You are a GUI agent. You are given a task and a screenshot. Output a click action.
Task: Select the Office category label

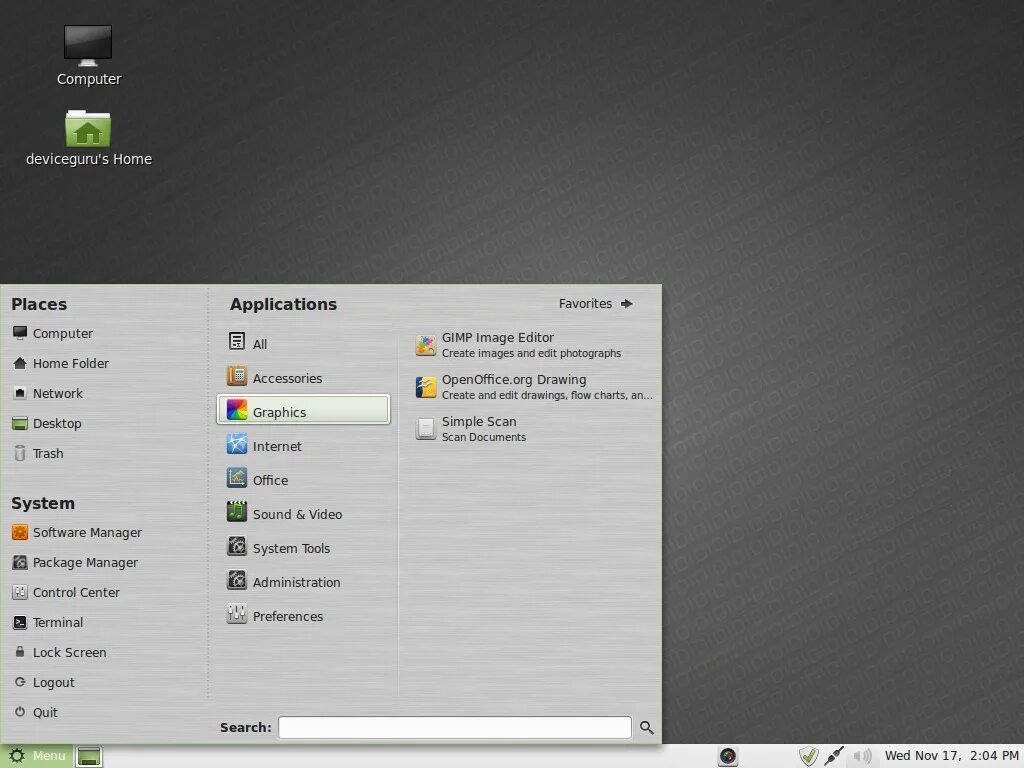[x=270, y=480]
